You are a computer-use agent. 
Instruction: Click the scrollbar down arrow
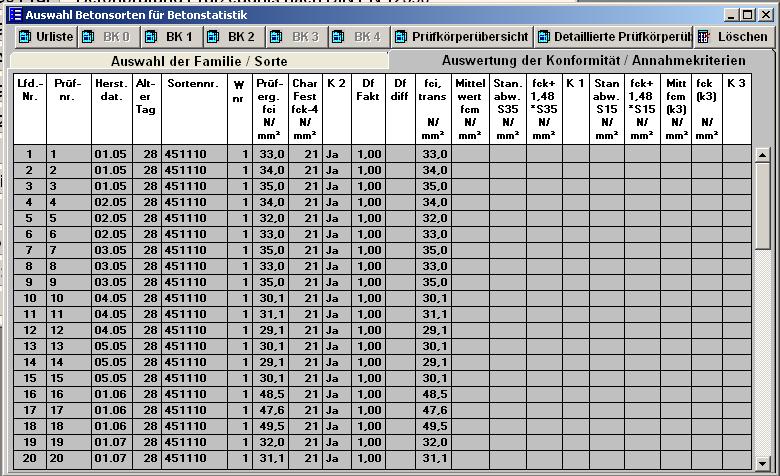(763, 459)
